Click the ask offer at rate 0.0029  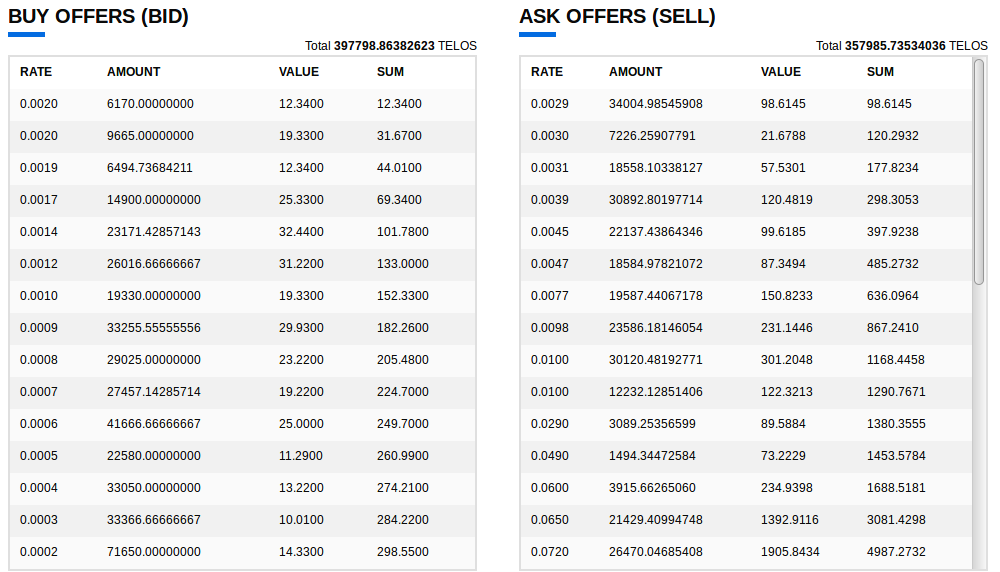click(x=746, y=105)
